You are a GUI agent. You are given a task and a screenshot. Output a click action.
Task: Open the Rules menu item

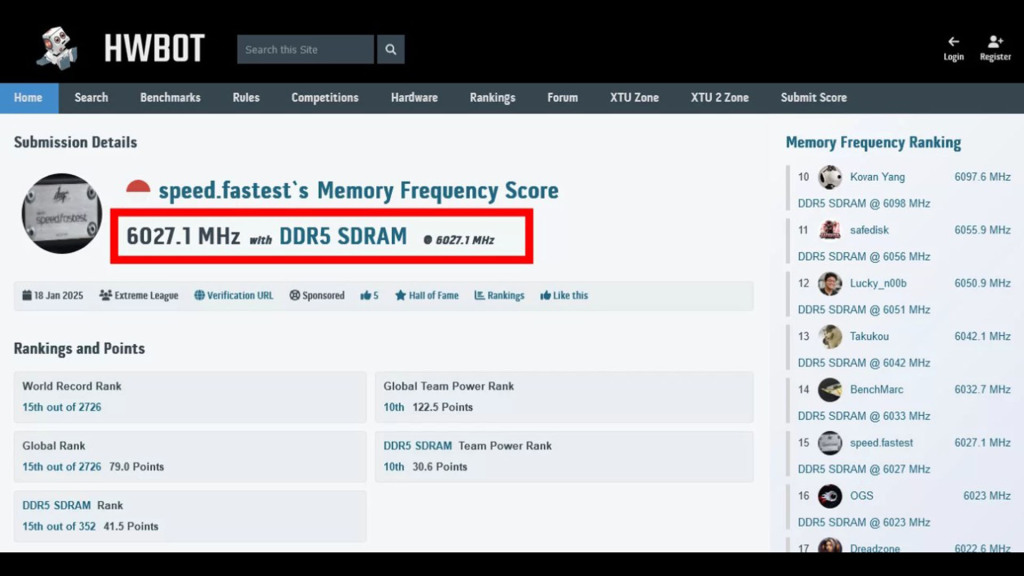tap(246, 98)
